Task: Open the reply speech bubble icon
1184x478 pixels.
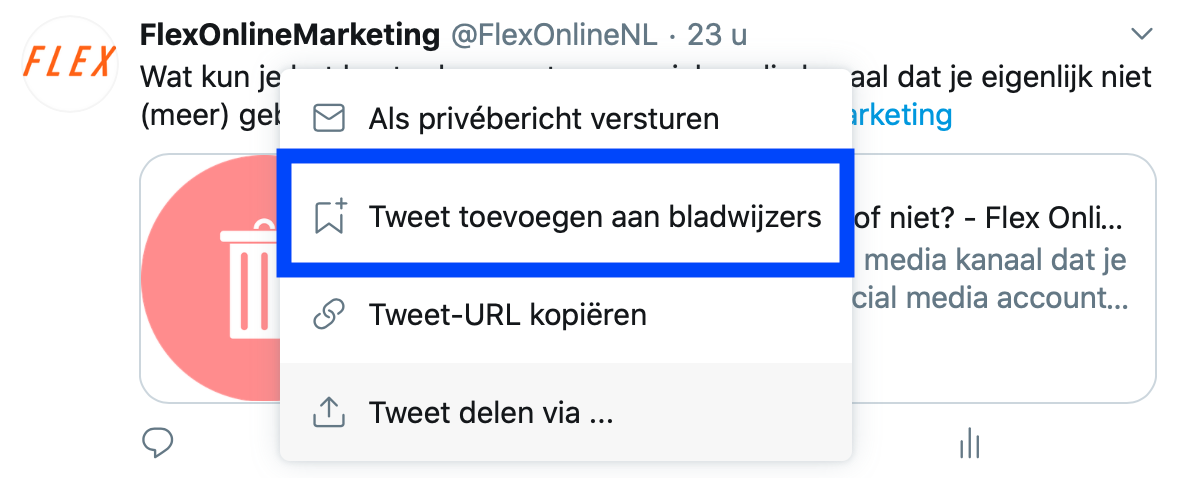Action: tap(158, 442)
